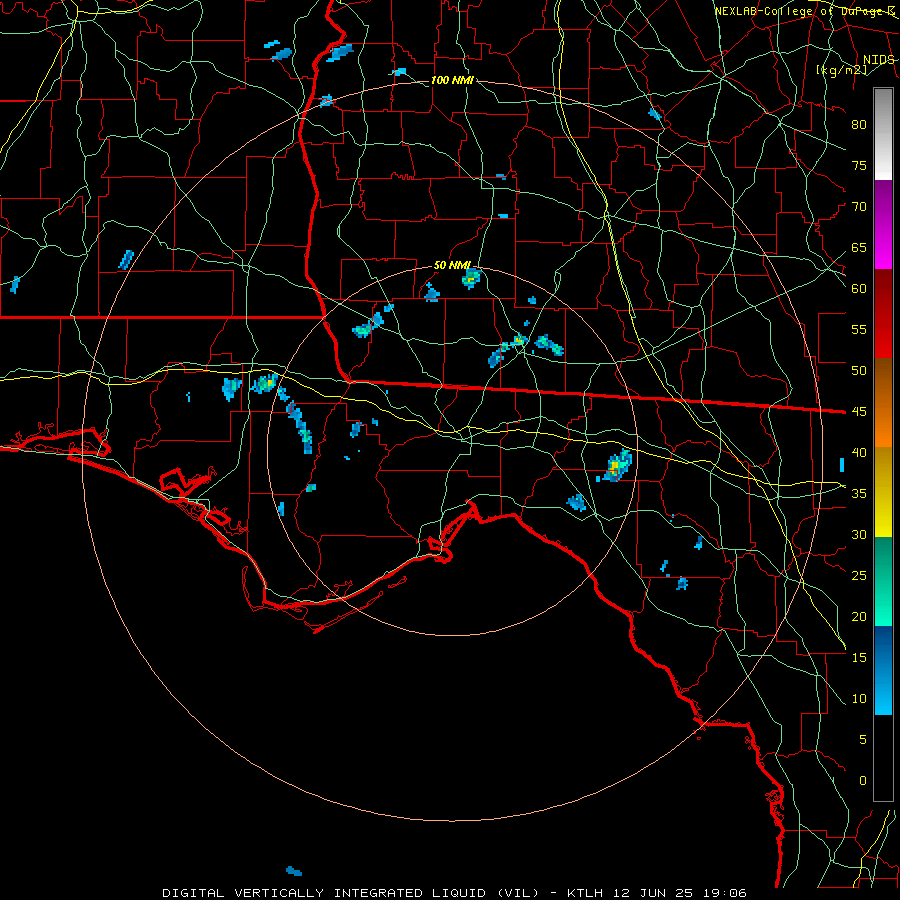
Task: Click the scale value 0
Action: pyautogui.click(x=863, y=781)
